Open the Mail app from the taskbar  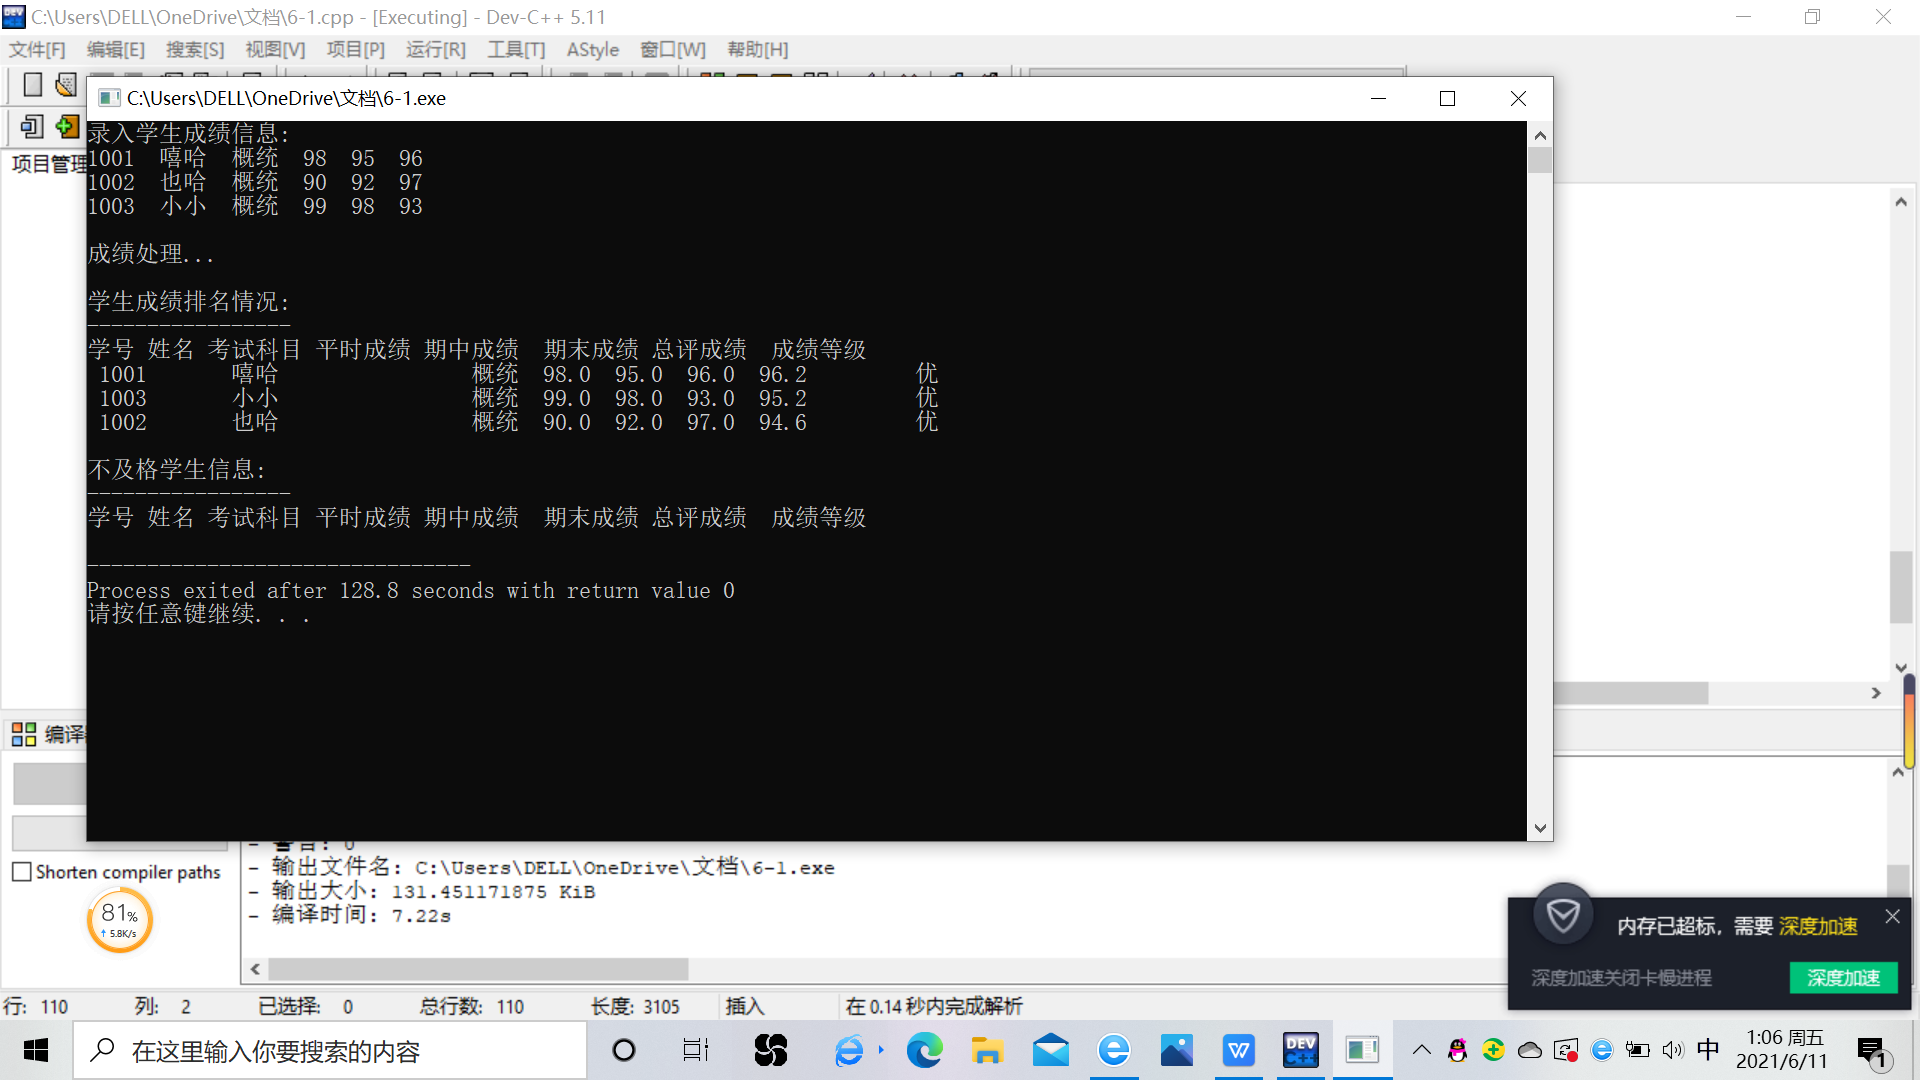[x=1050, y=1050]
